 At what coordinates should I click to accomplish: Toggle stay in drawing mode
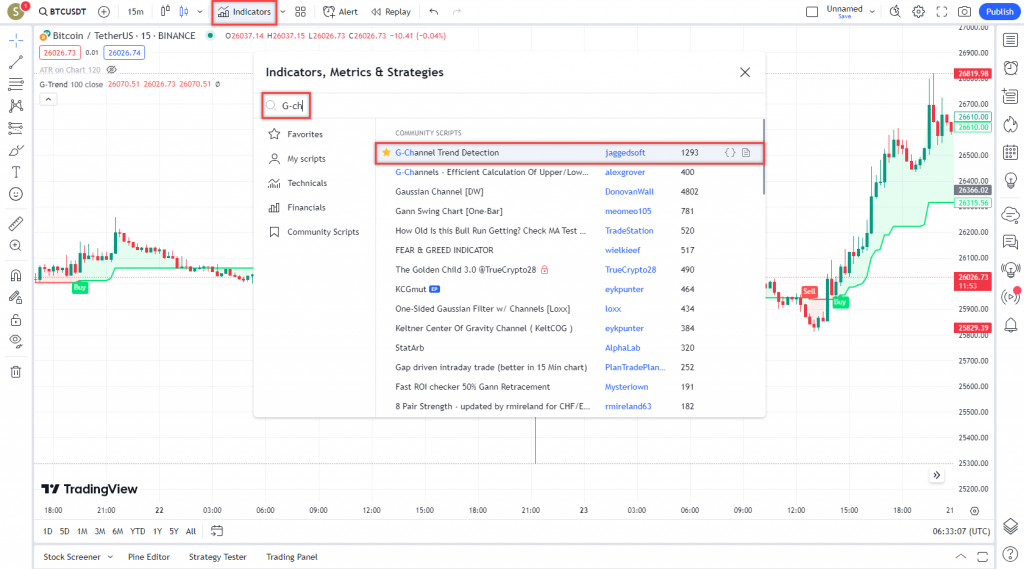16,297
